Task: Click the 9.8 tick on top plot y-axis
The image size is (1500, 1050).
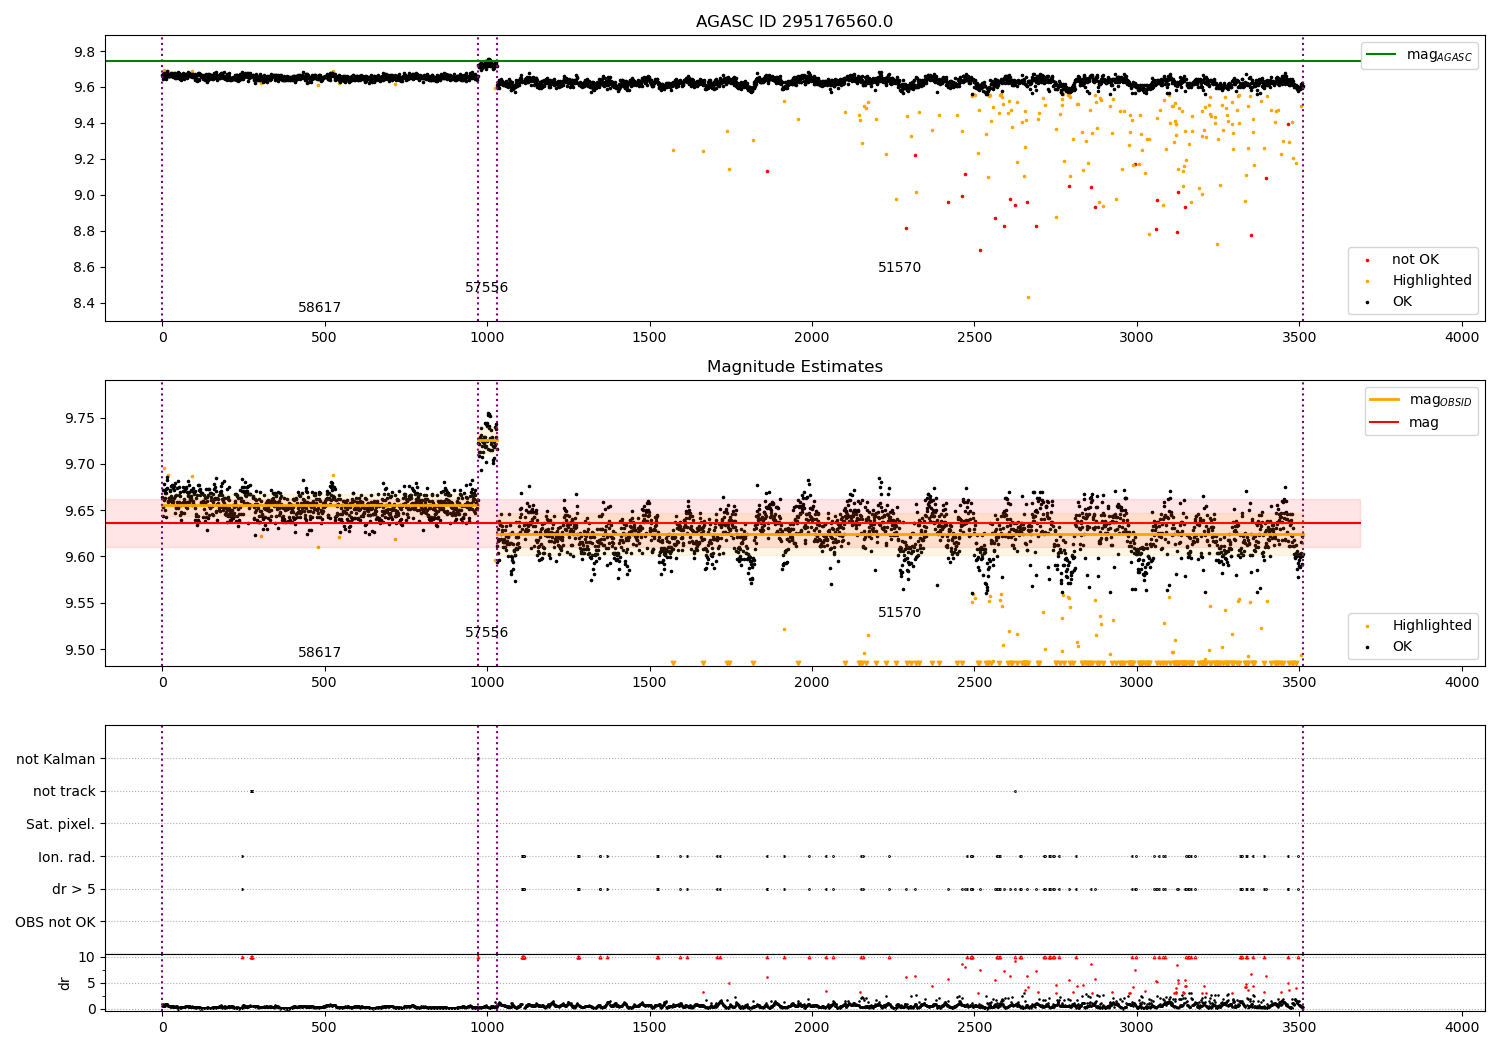Action: (x=83, y=52)
